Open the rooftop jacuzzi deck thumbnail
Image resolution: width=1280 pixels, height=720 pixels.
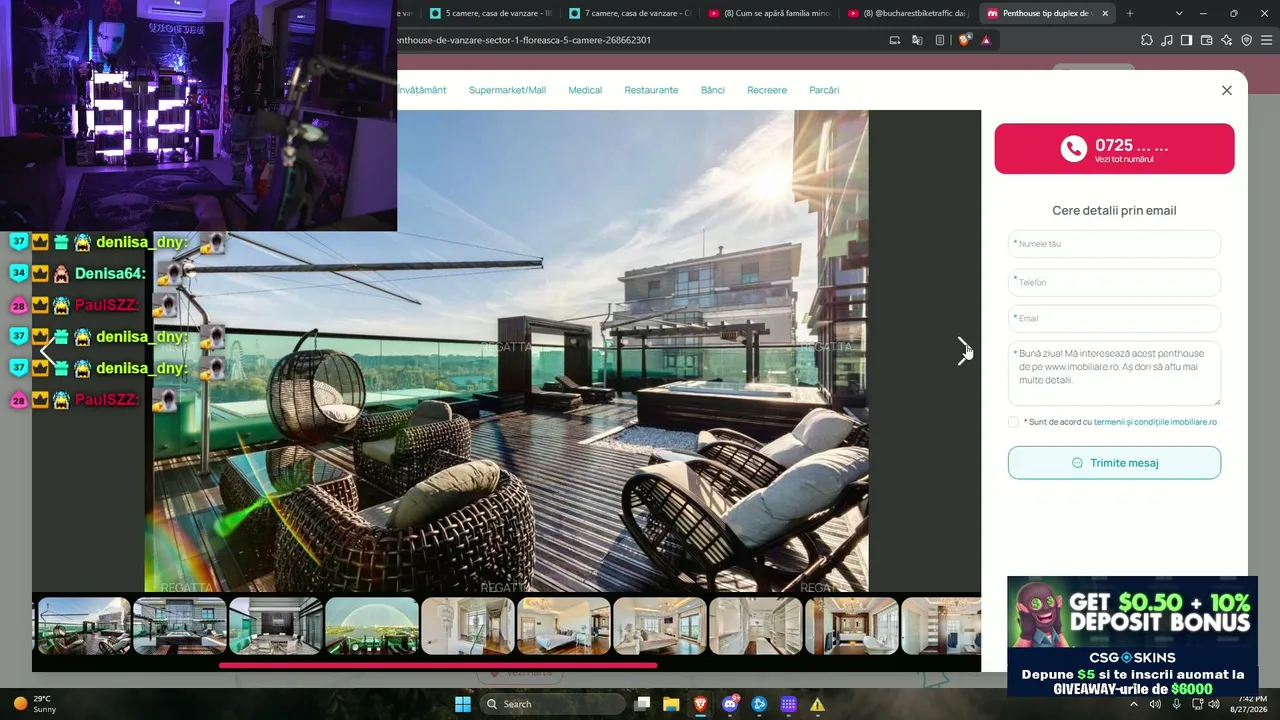point(180,626)
